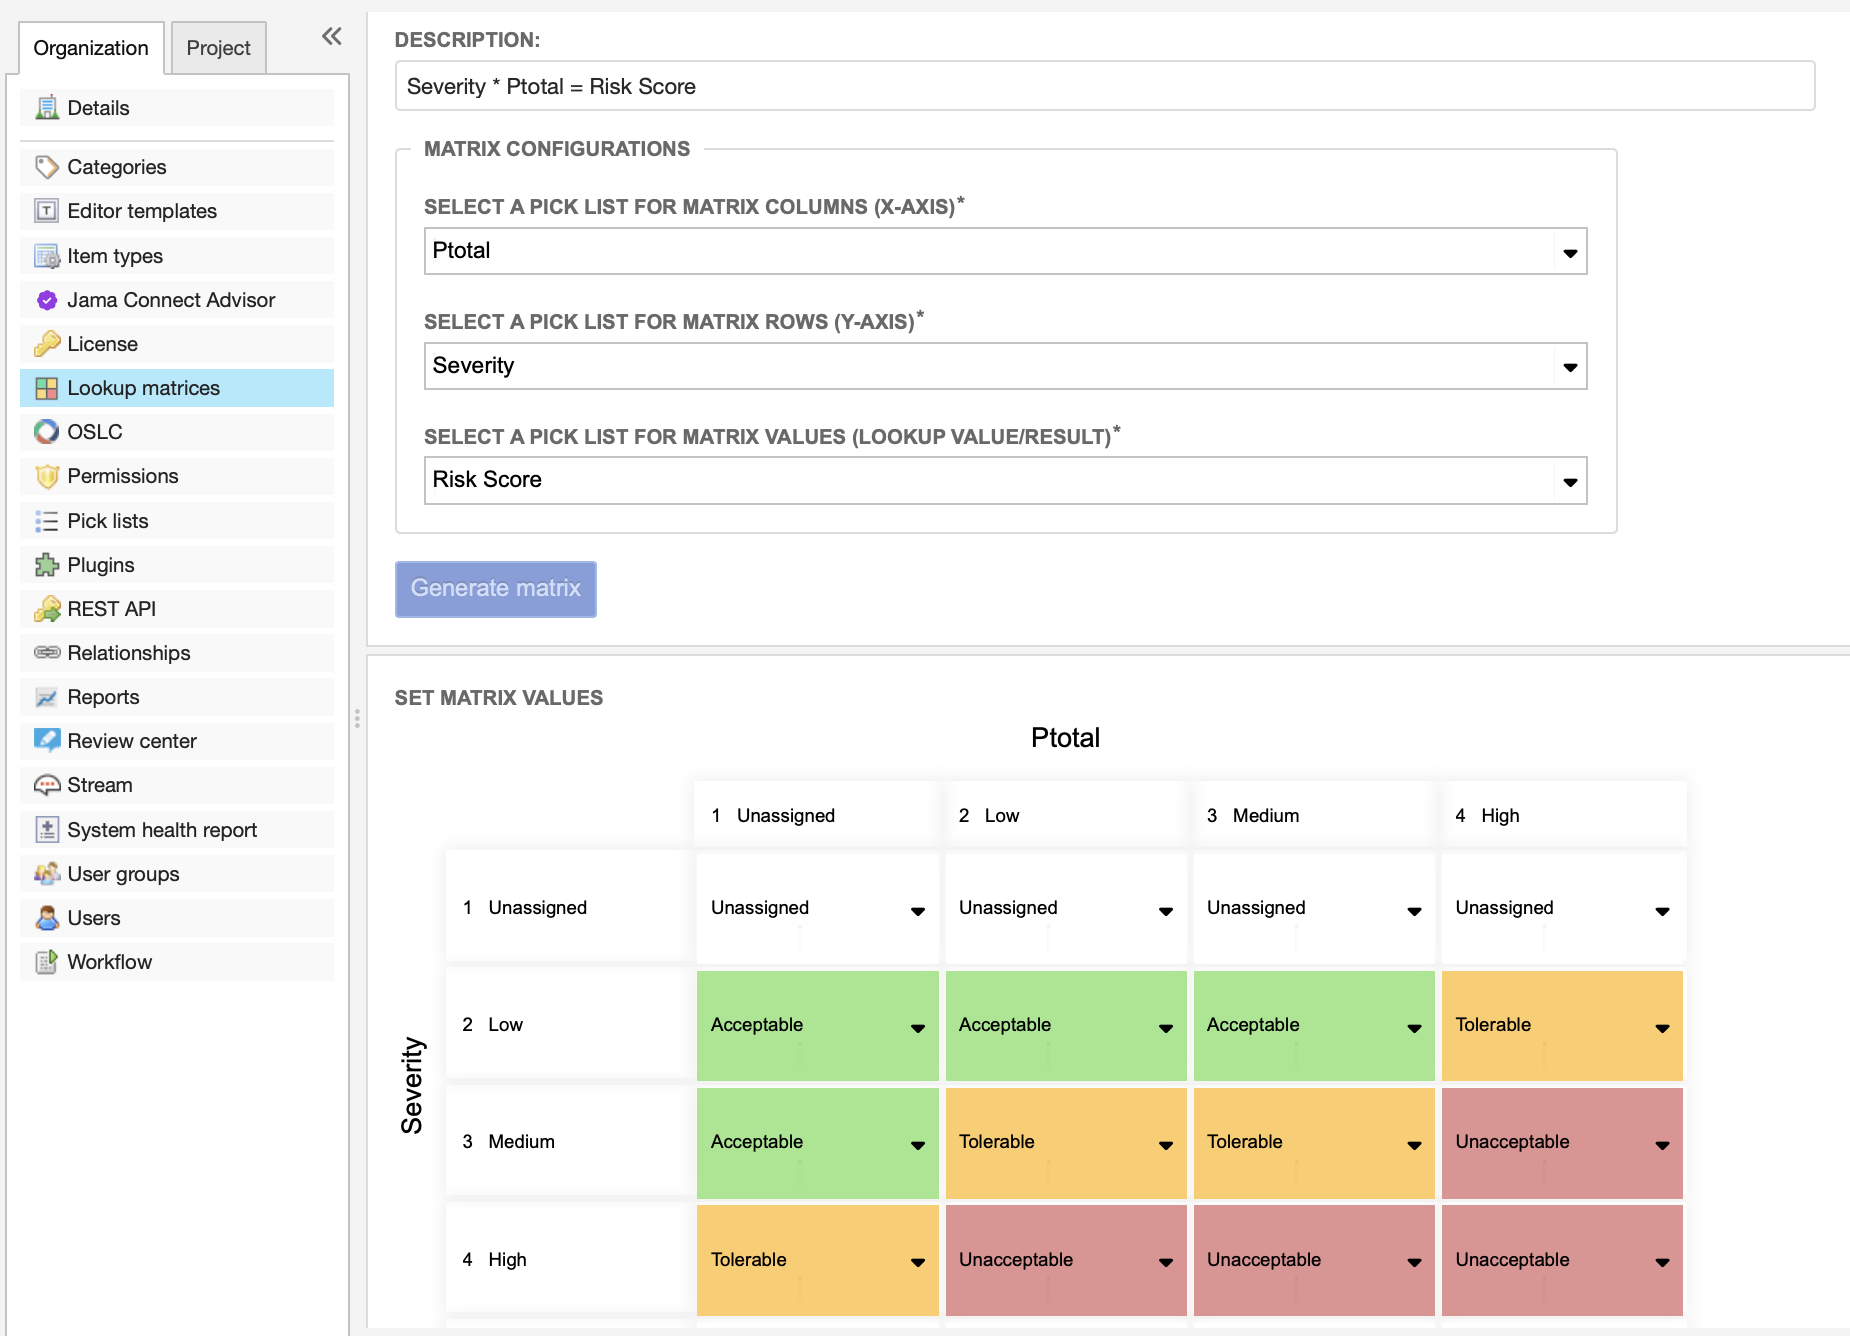Click the Description text field
This screenshot has width=1850, height=1336.
[1104, 87]
